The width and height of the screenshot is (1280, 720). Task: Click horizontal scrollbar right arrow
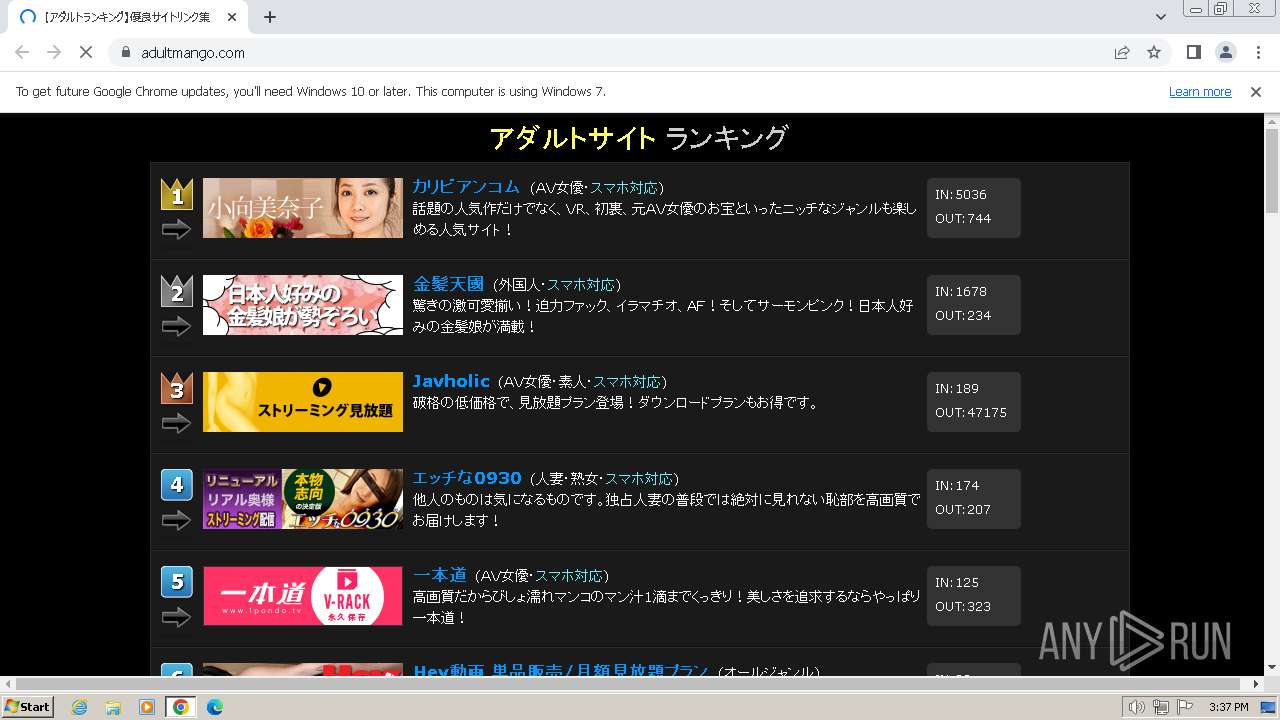click(x=1256, y=684)
